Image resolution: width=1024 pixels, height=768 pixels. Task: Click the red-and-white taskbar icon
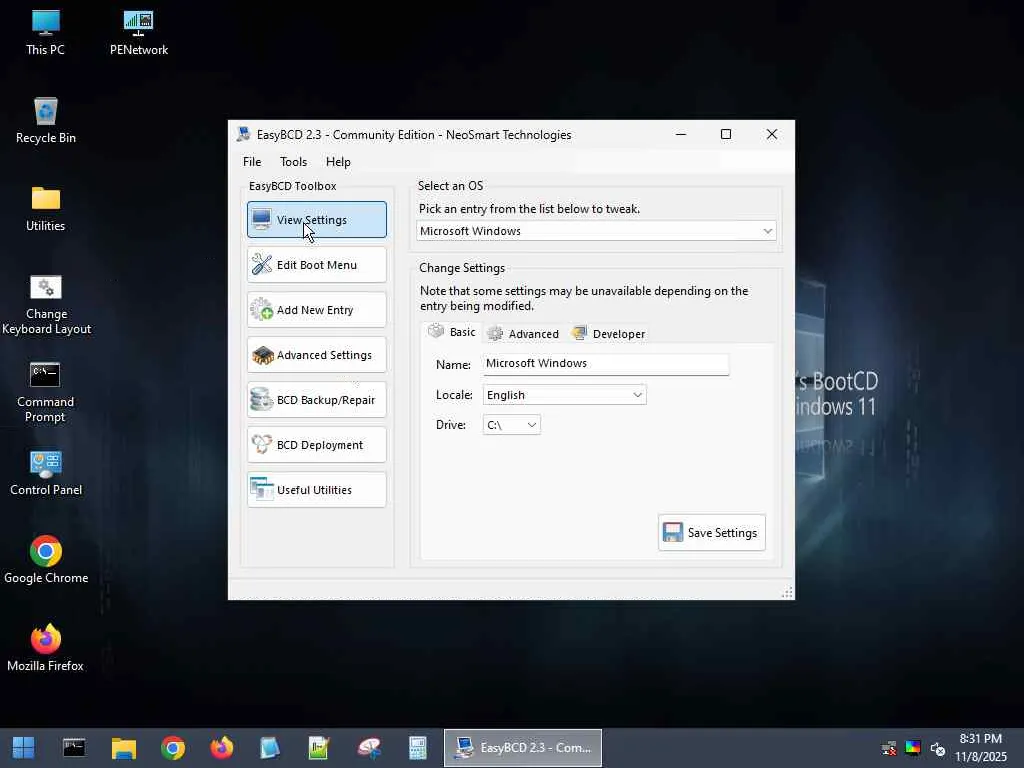[369, 748]
